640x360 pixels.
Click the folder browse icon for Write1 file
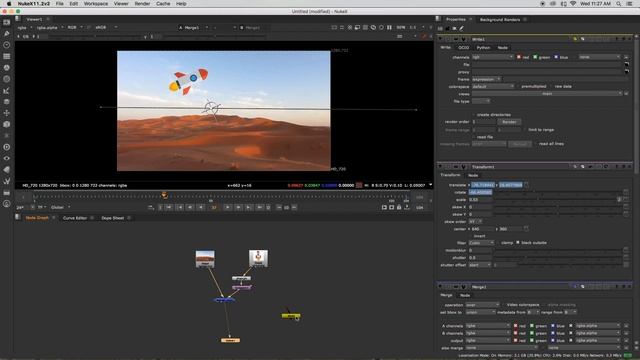pyautogui.click(x=627, y=64)
